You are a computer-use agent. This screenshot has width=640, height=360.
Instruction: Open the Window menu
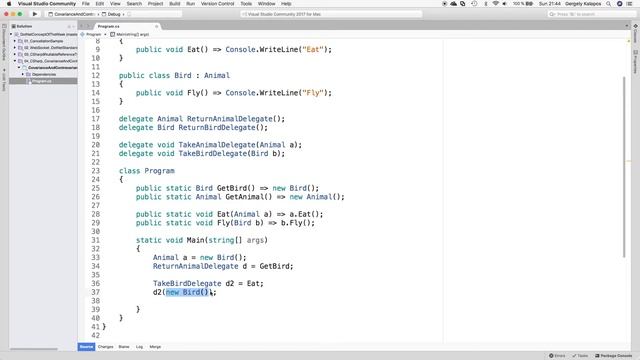click(267, 4)
